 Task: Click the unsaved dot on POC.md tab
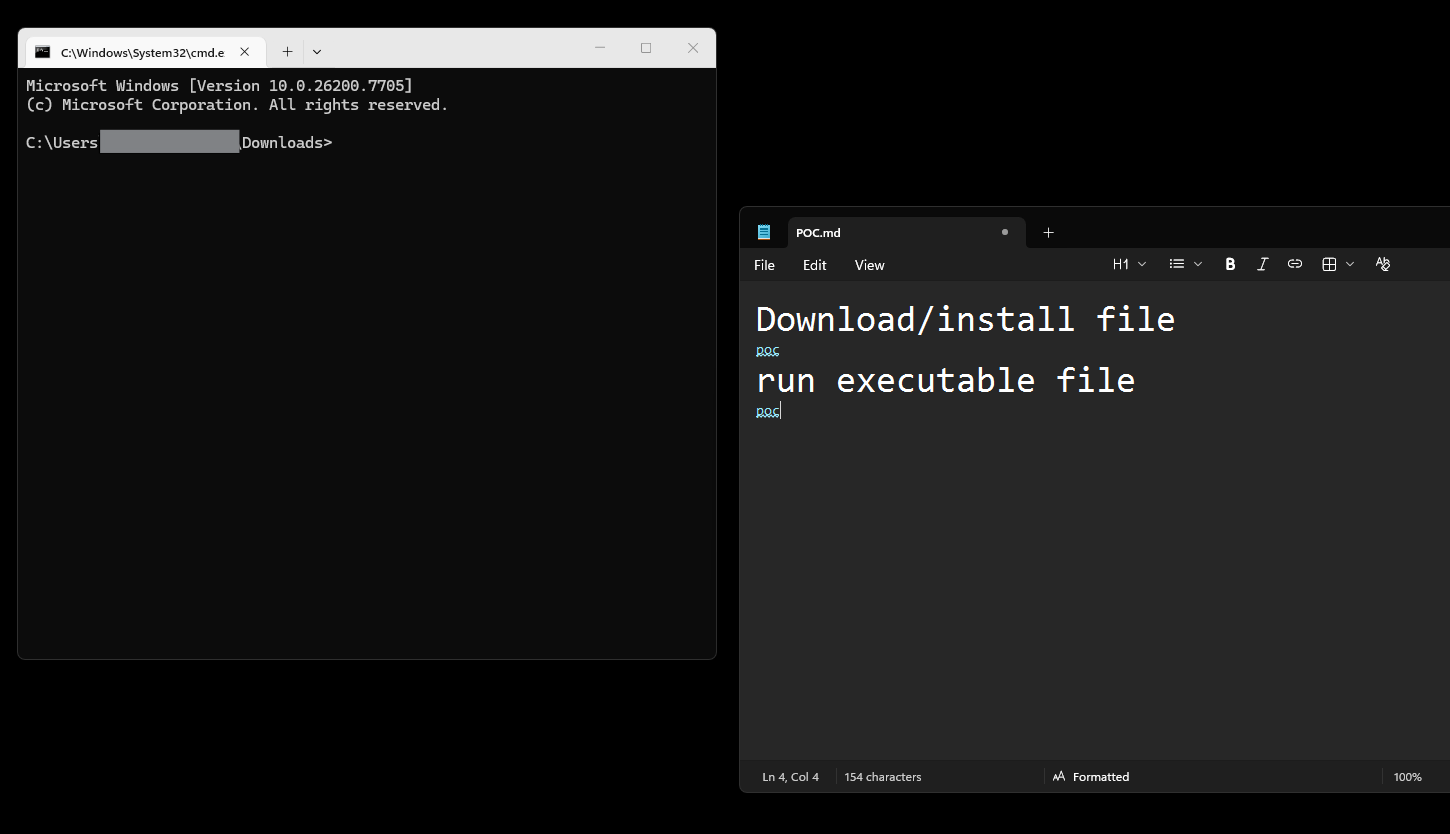[x=1005, y=232]
